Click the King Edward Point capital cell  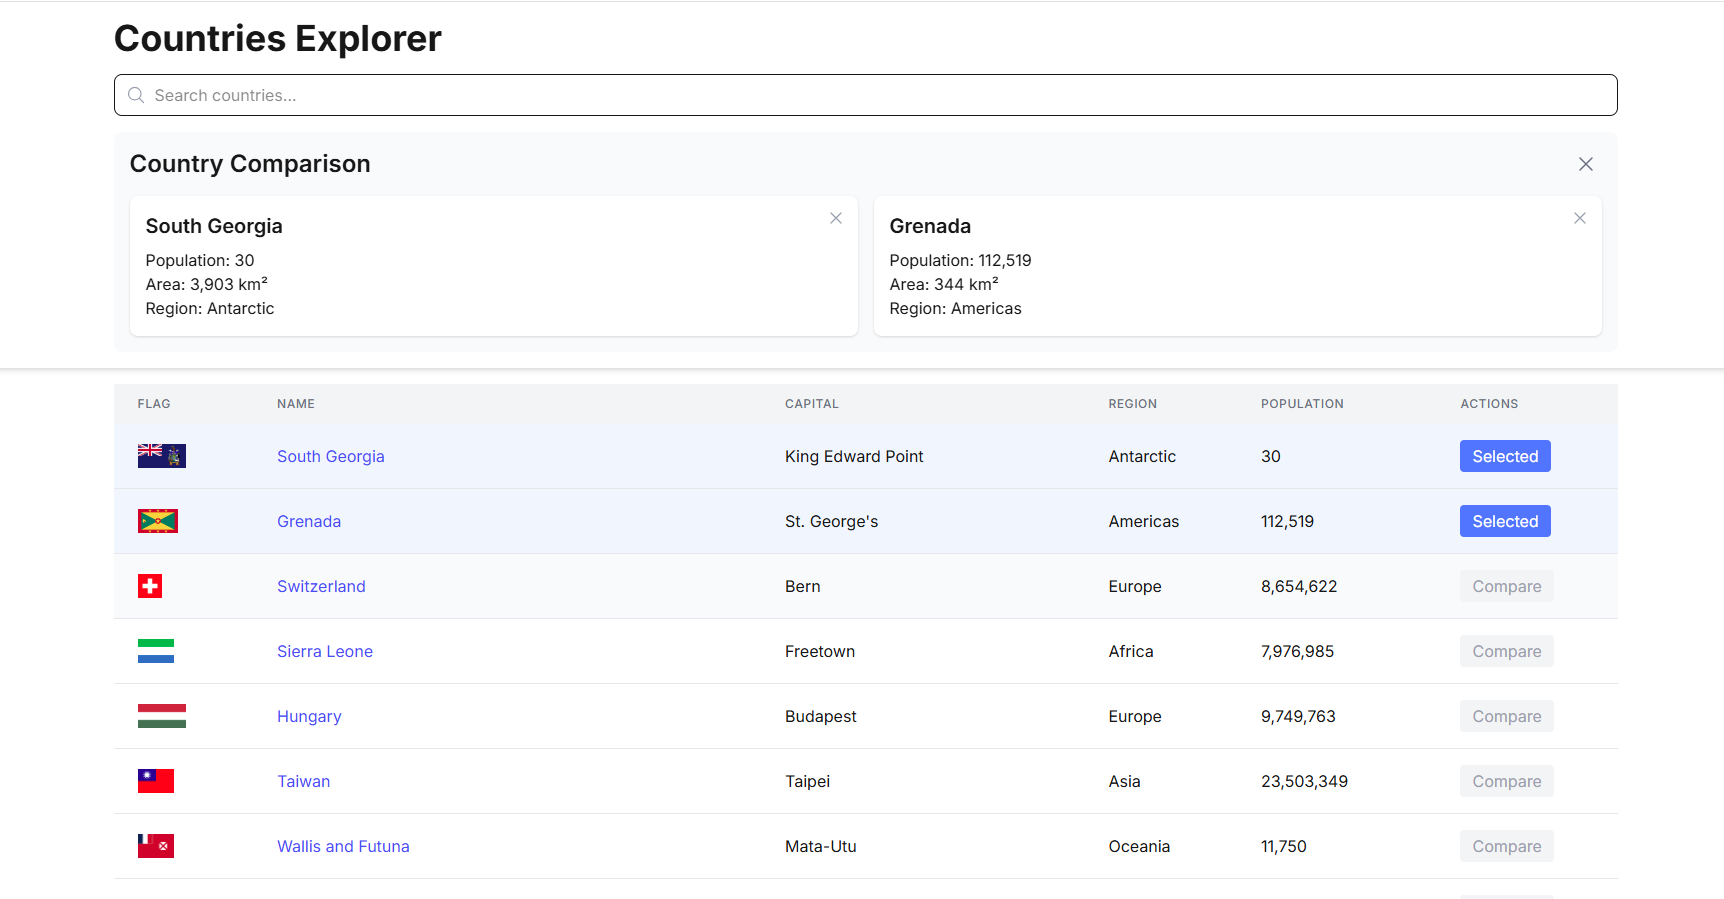coord(854,456)
